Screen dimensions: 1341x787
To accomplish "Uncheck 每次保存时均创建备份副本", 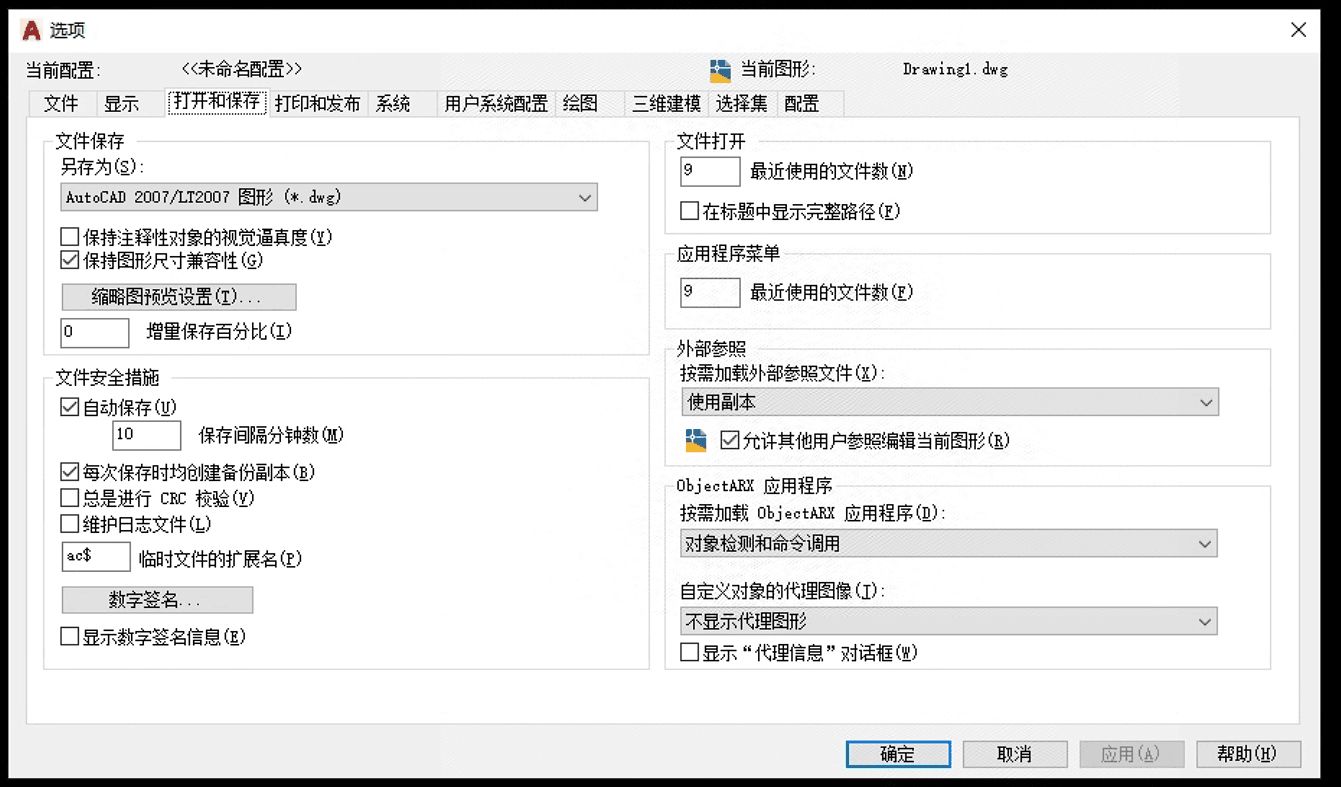I will click(x=70, y=472).
